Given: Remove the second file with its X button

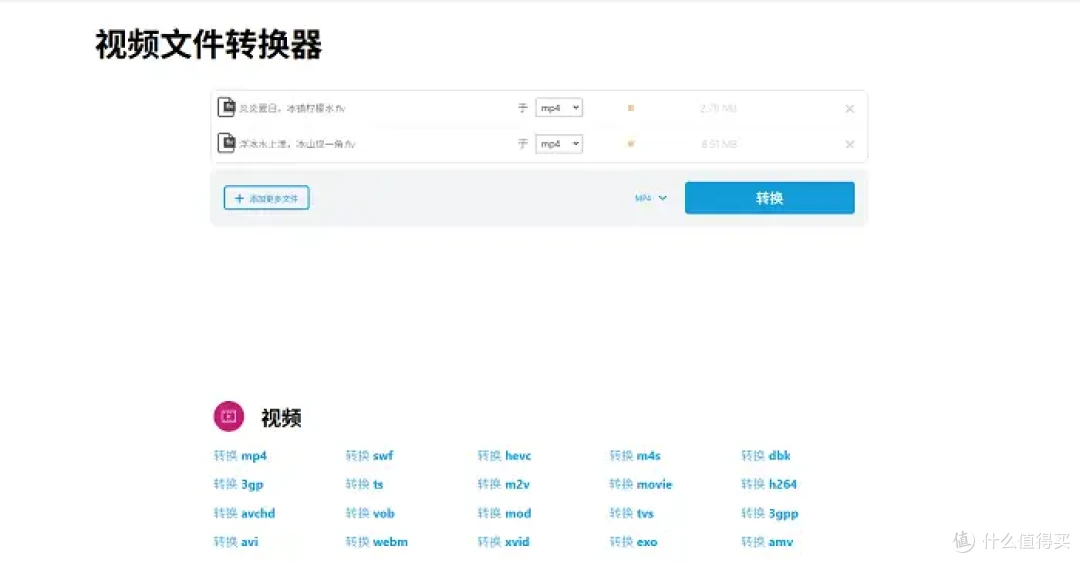Looking at the screenshot, I should (x=849, y=144).
